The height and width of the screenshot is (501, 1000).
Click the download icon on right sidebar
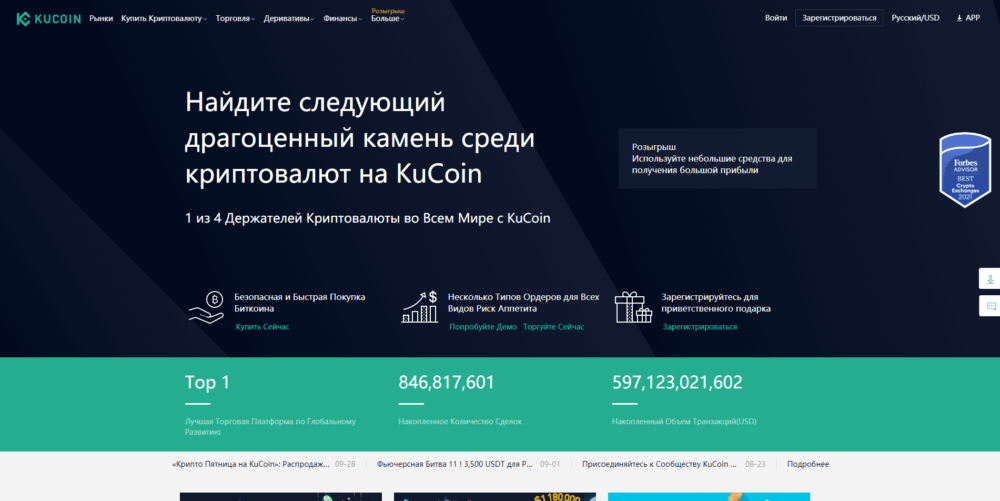point(990,279)
